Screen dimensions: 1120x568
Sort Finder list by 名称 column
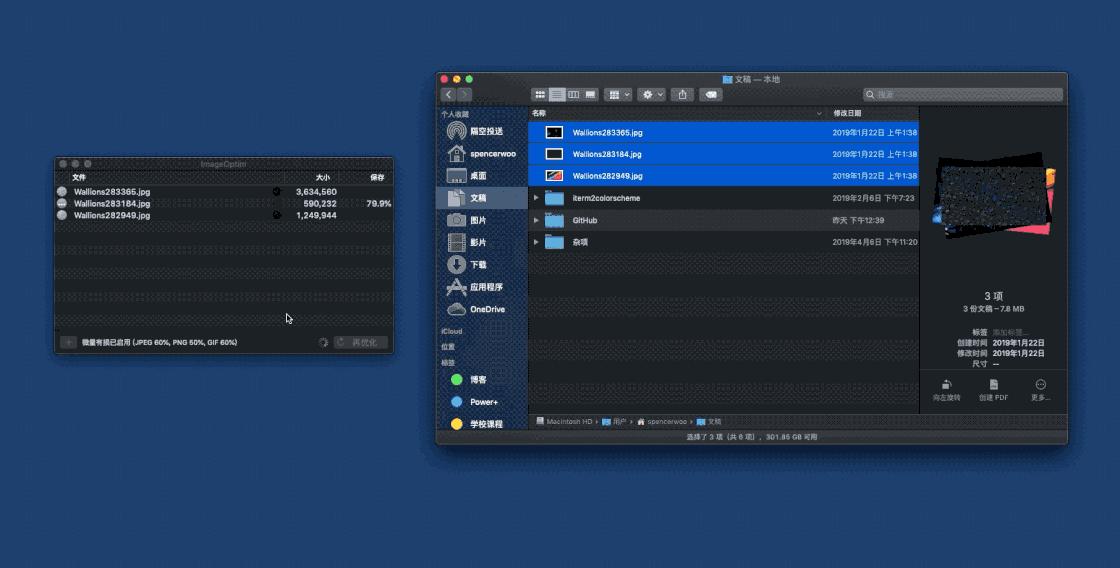pos(678,113)
